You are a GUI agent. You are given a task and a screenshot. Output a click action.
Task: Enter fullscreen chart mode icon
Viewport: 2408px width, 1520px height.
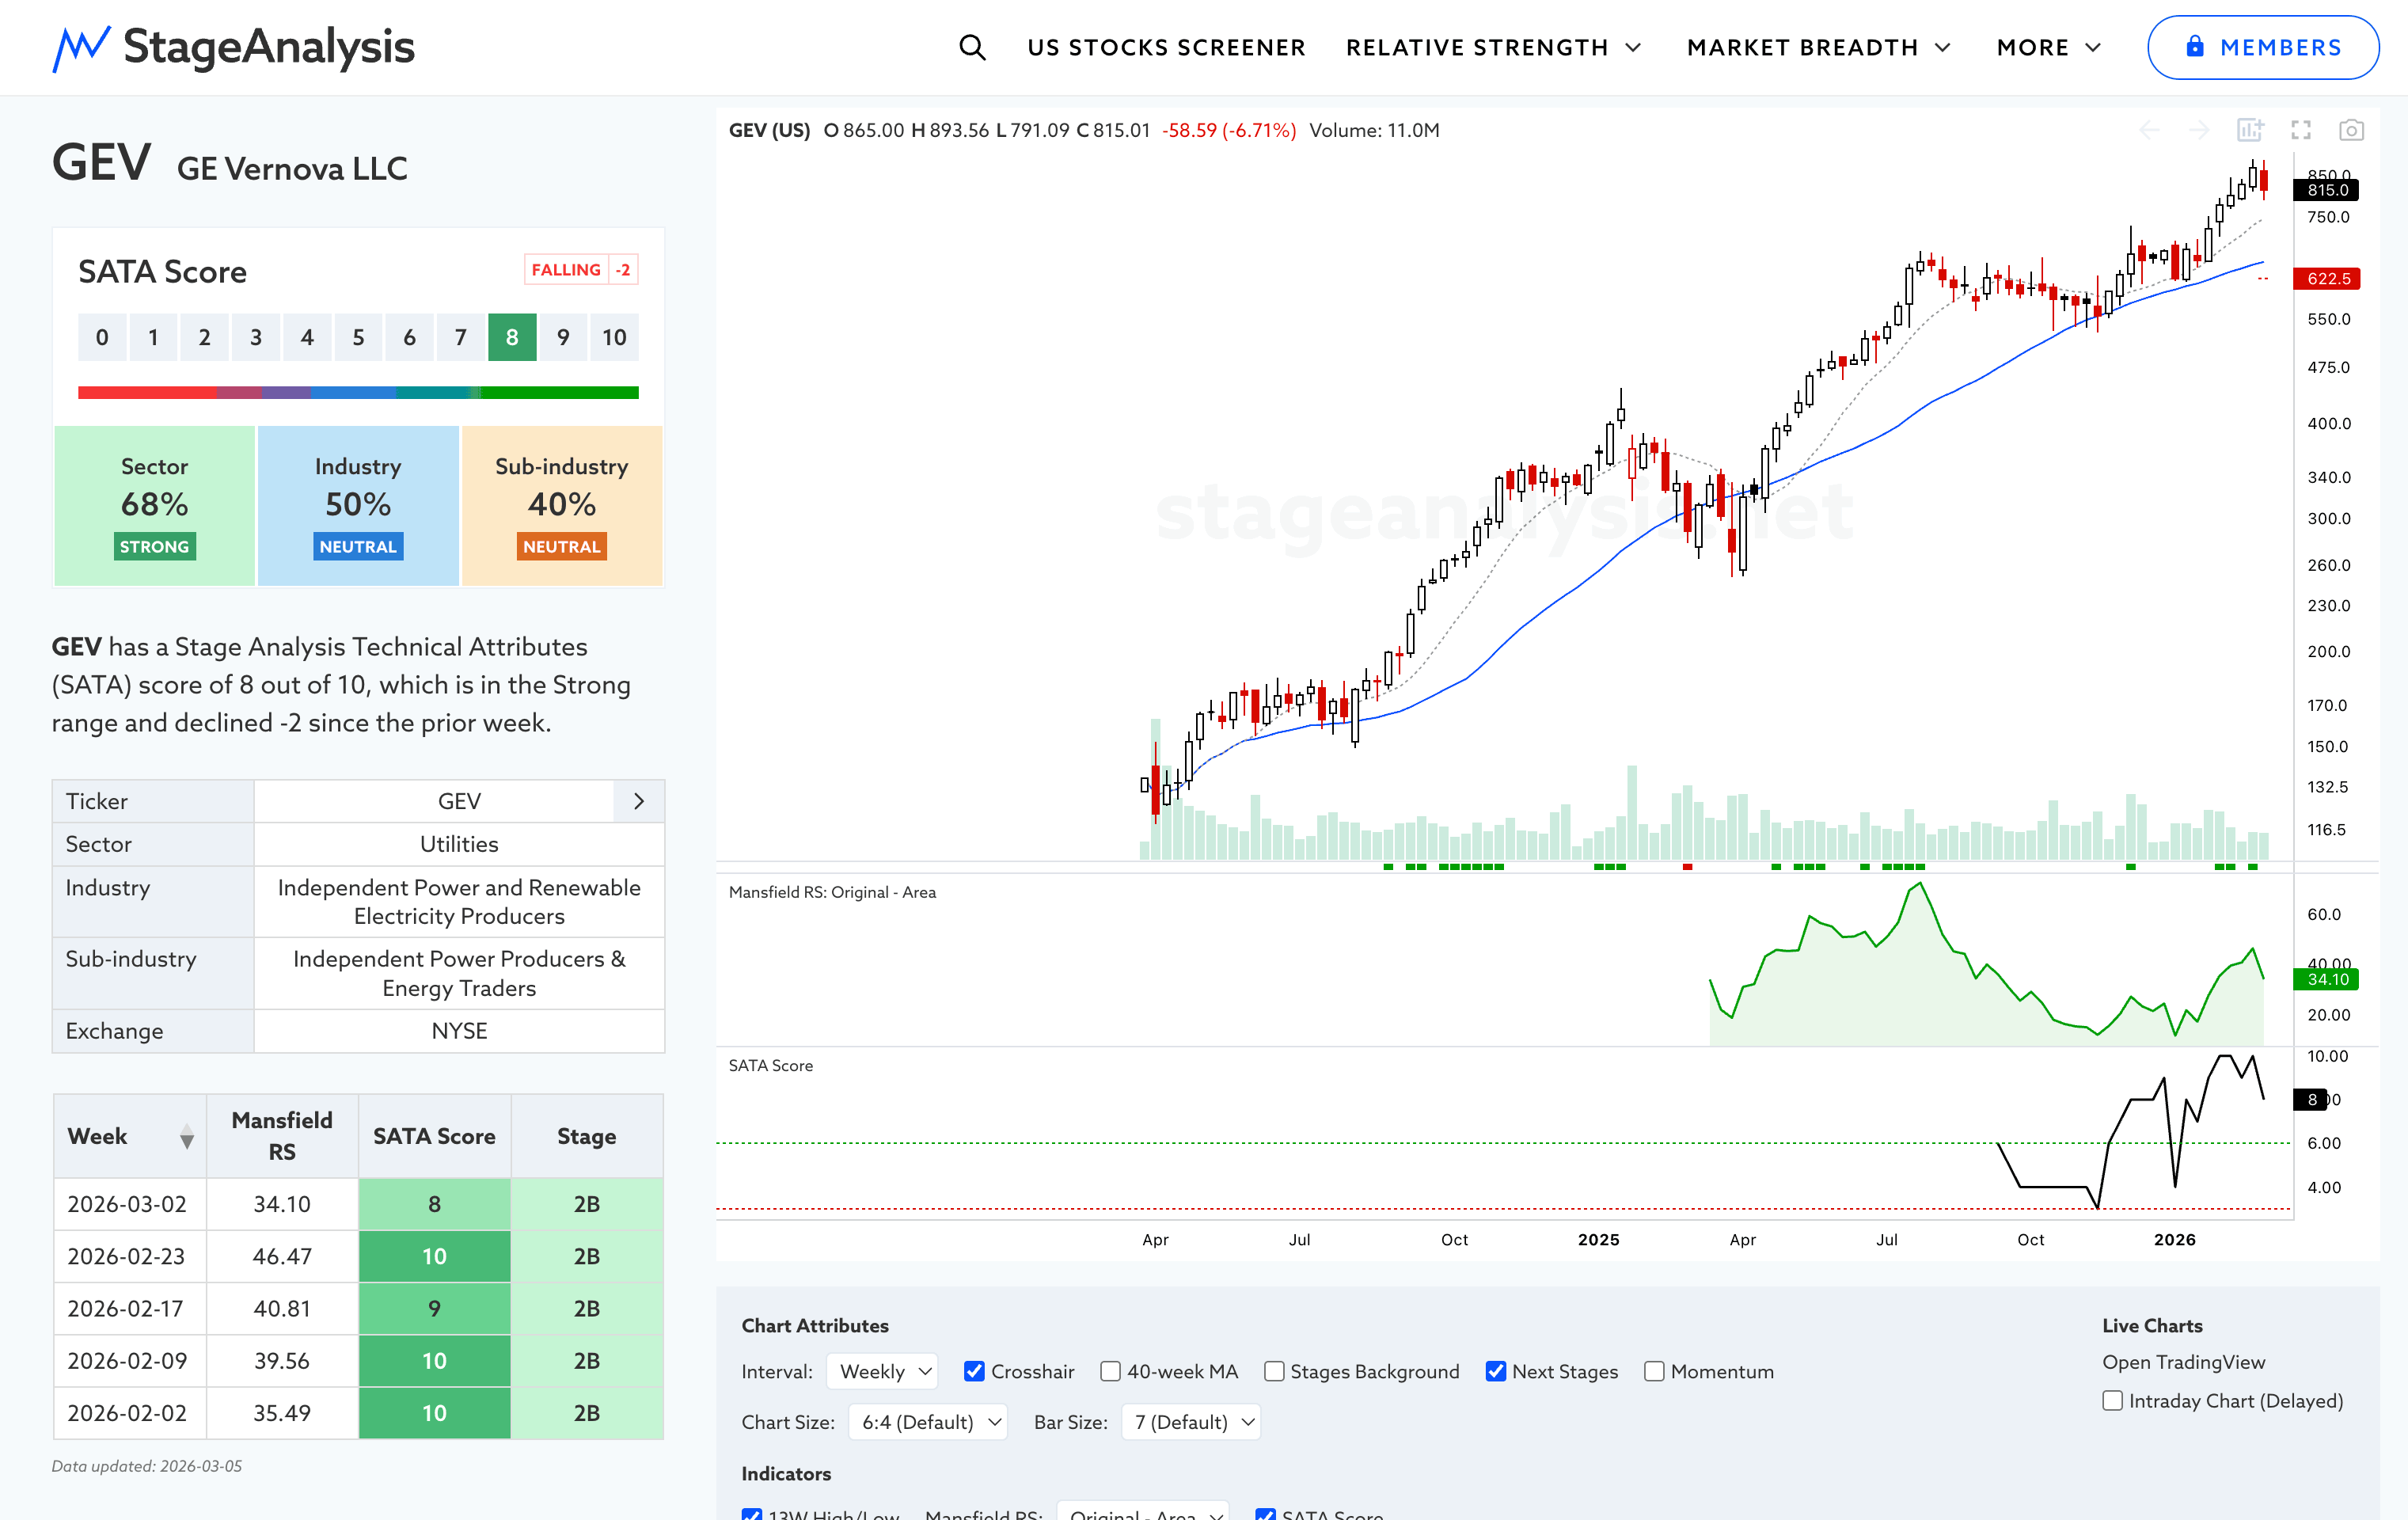[x=2301, y=130]
